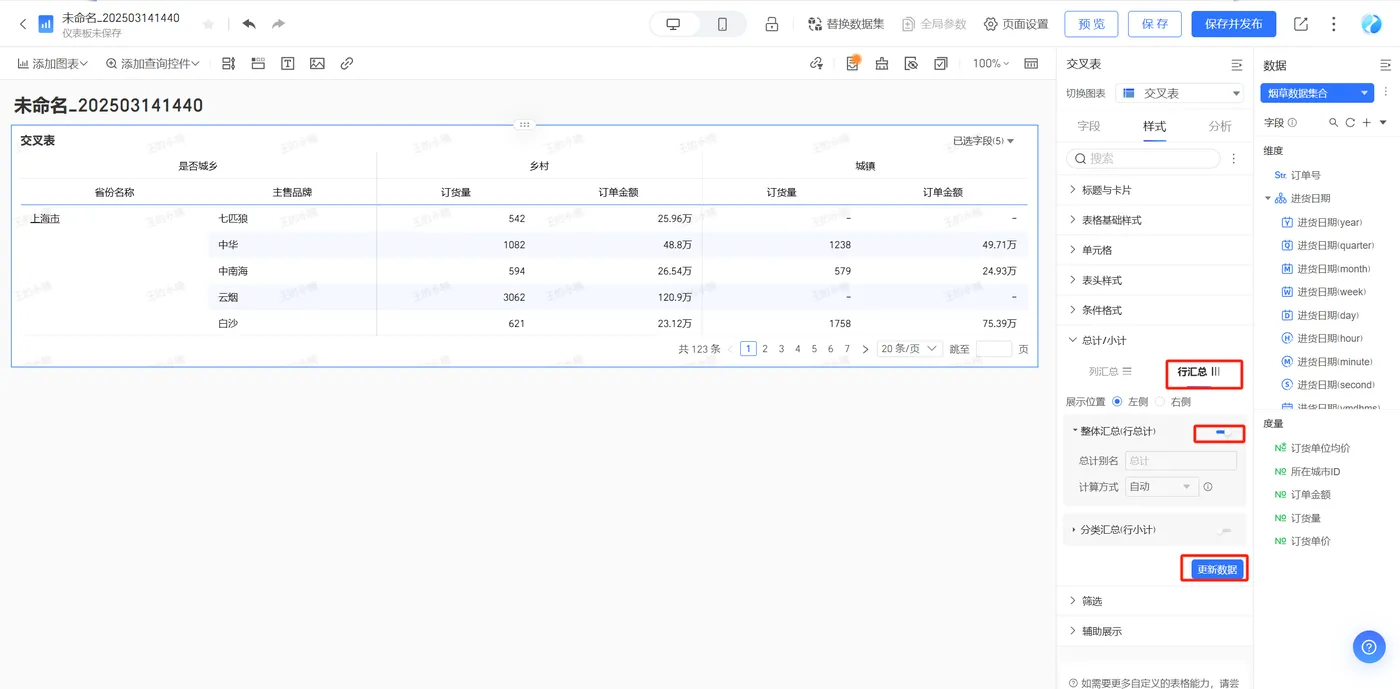Click the tab container icon in toolbar
Image resolution: width=1400 pixels, height=689 pixels.
(258, 64)
